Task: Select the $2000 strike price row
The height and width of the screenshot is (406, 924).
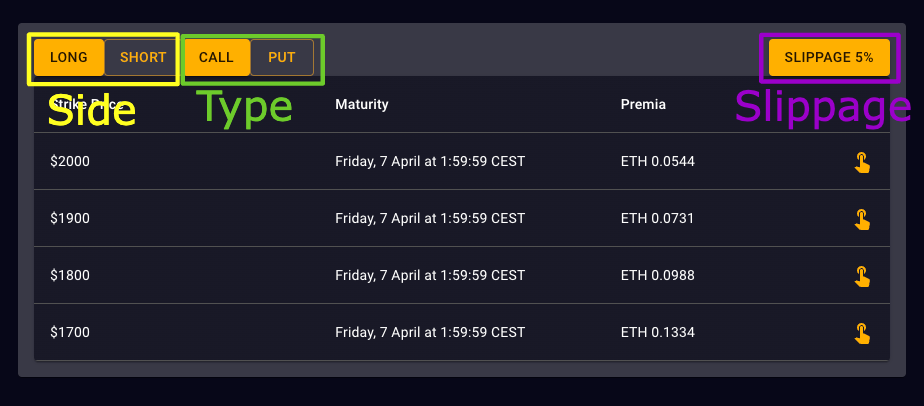Action: pyautogui.click(x=70, y=161)
